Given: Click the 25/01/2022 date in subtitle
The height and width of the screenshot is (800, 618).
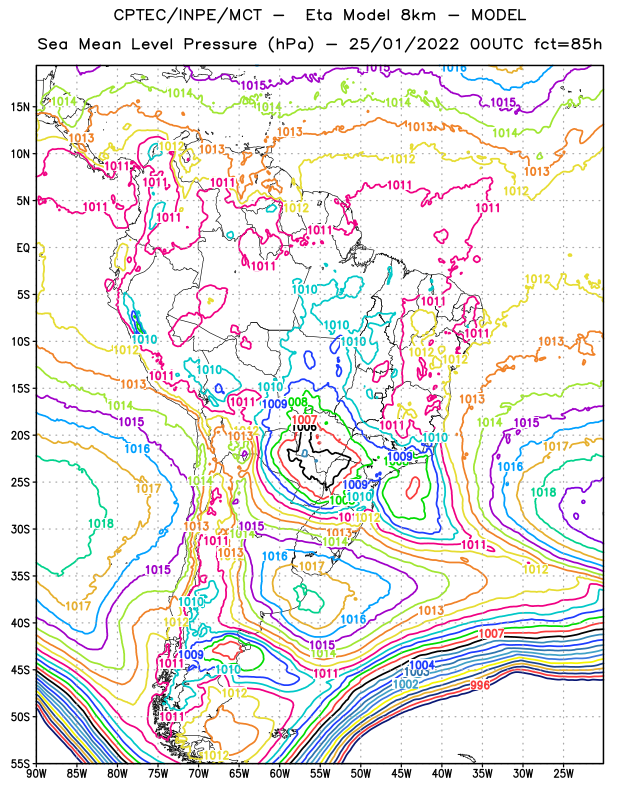Looking at the screenshot, I should pos(404,44).
